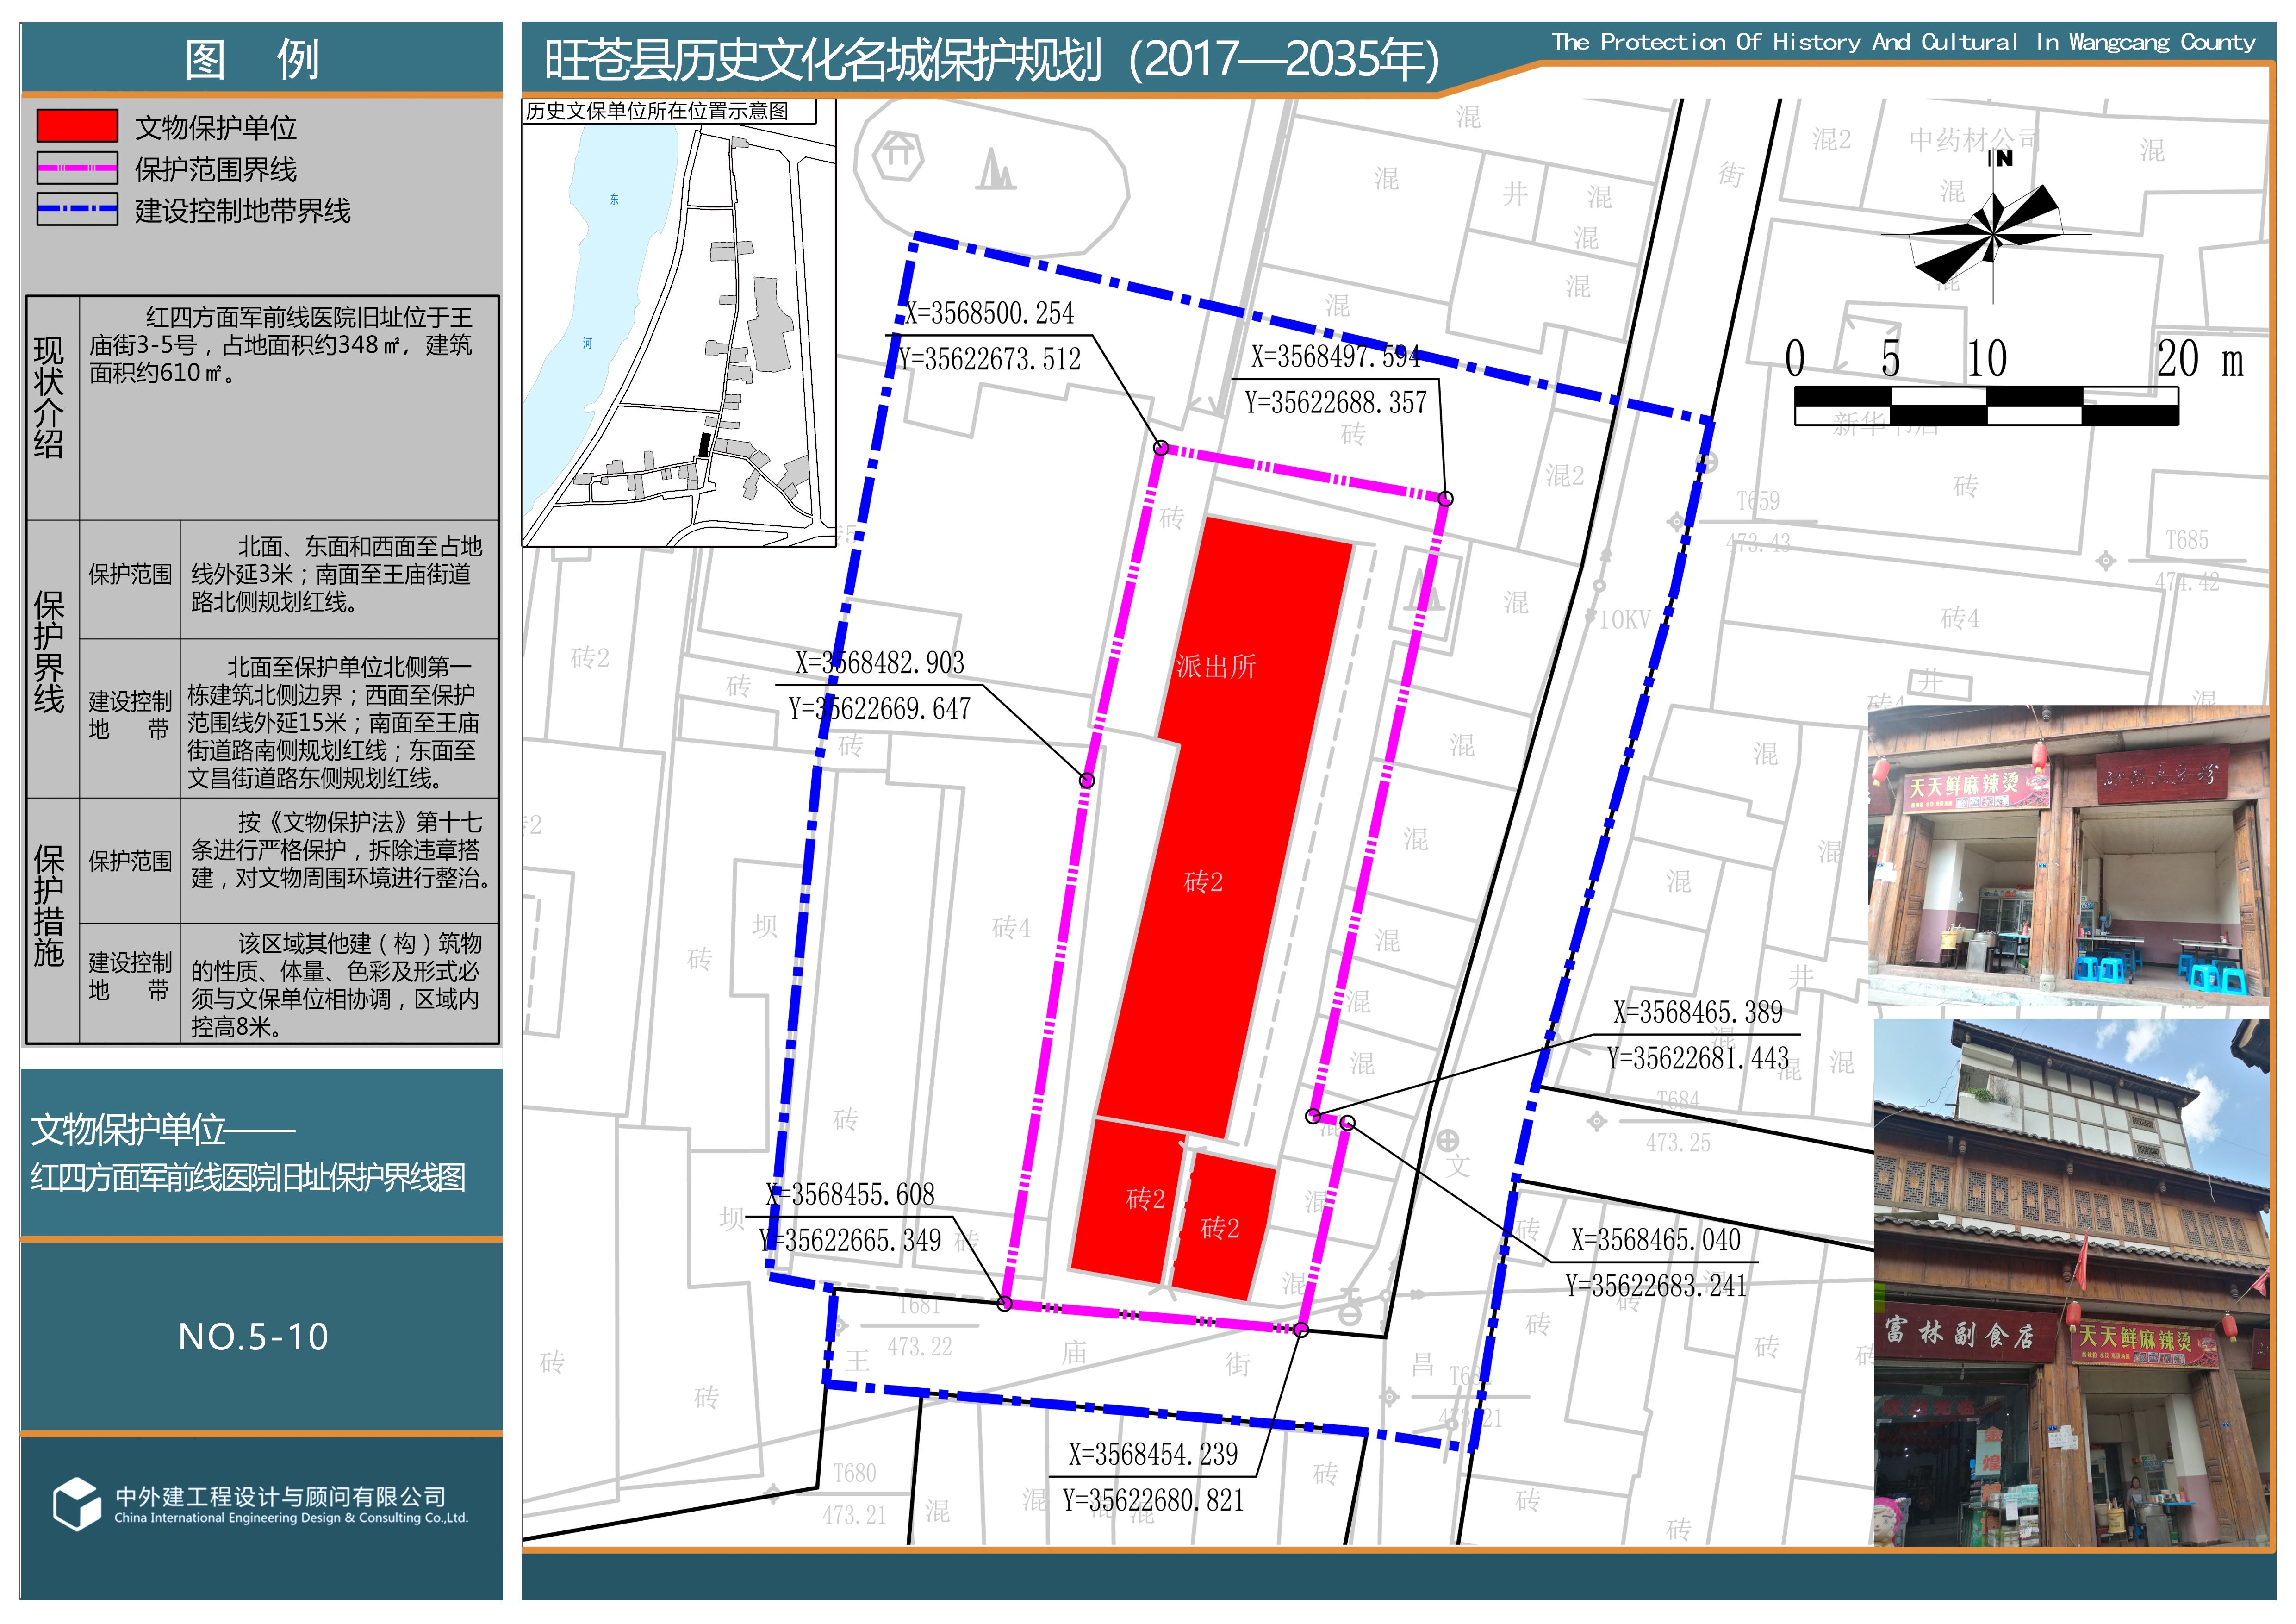Click coordinate label X=3568500.254

coord(990,314)
